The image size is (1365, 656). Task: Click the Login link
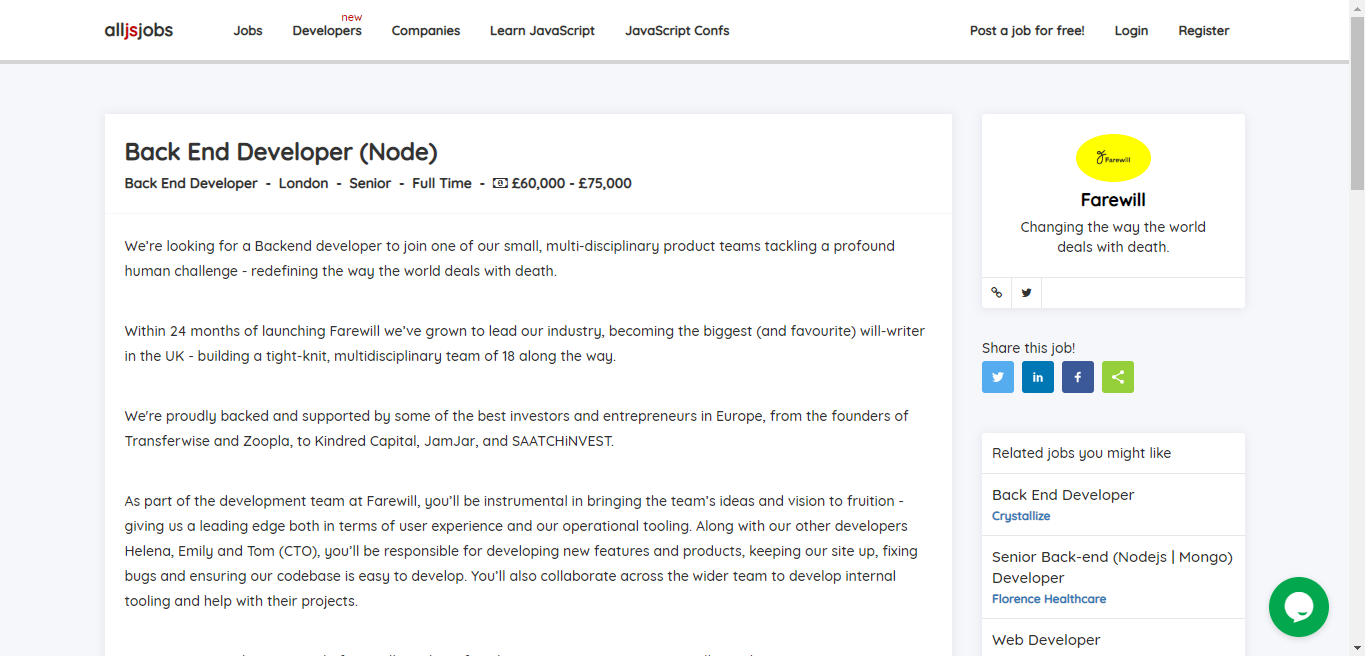click(x=1131, y=30)
